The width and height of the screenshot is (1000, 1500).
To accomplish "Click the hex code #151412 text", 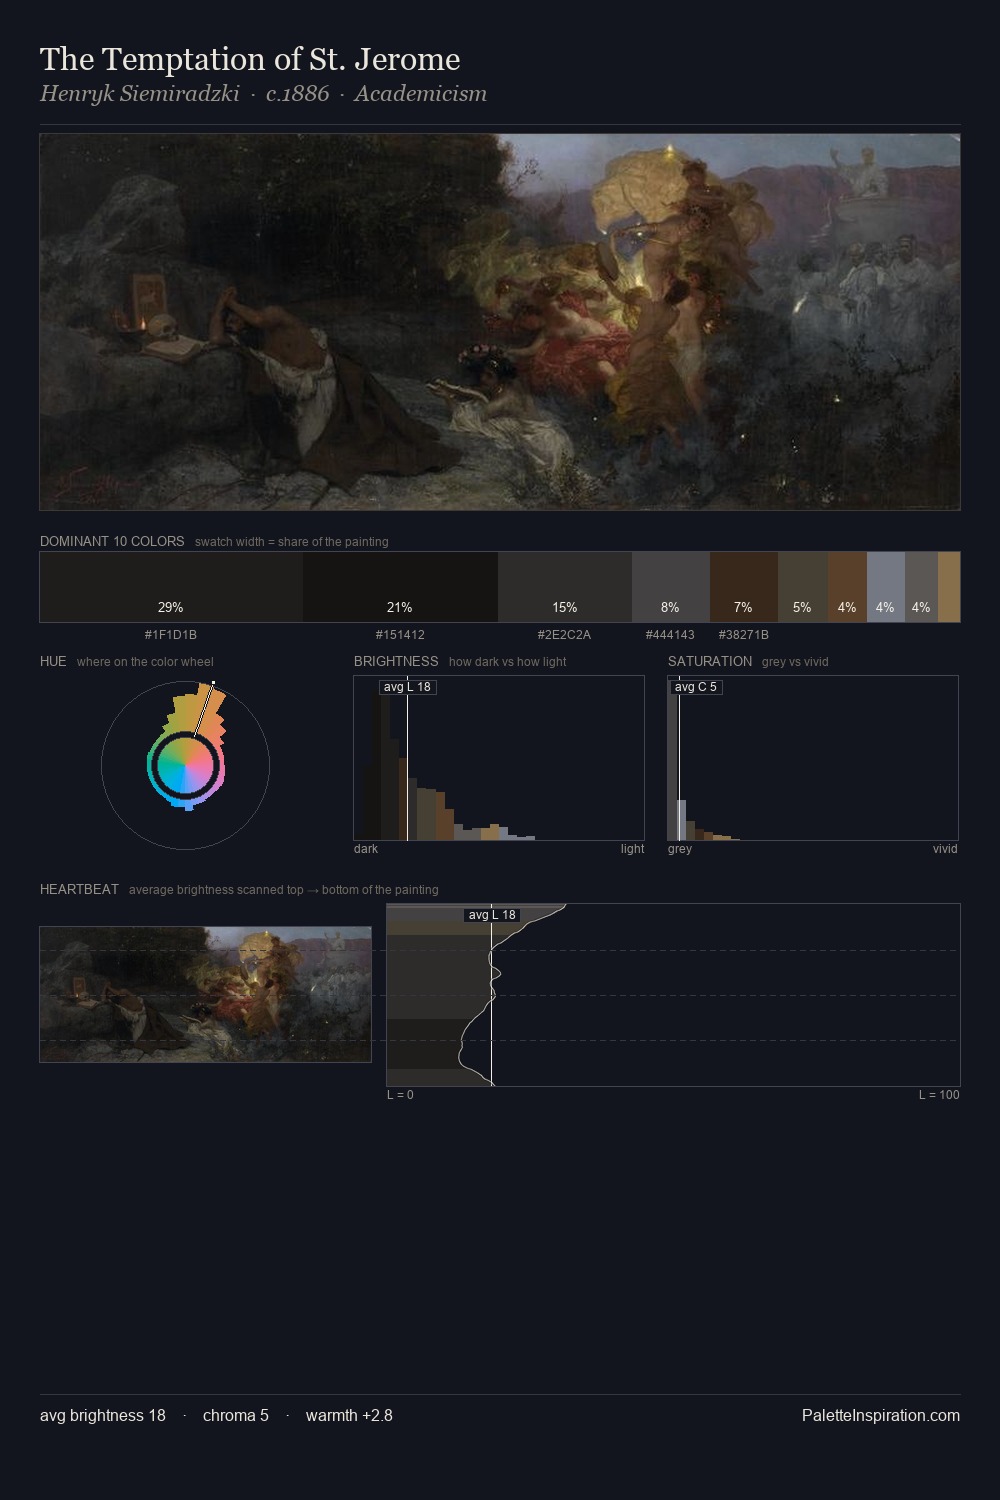I will [400, 635].
